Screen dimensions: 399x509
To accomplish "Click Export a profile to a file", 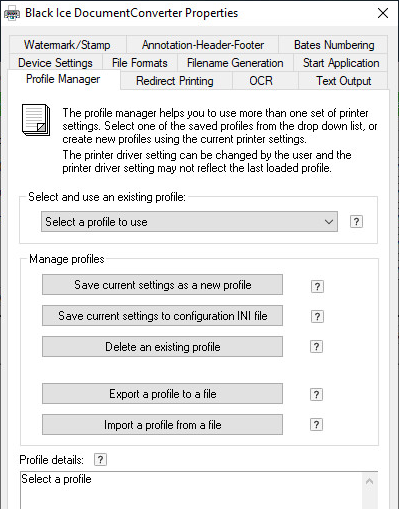I will click(x=162, y=394).
